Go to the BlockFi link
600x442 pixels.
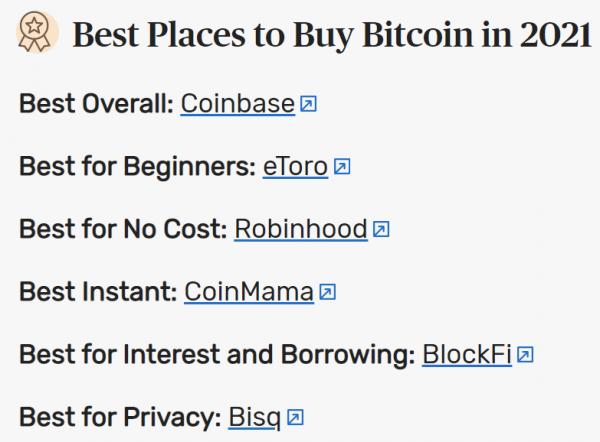coord(468,355)
